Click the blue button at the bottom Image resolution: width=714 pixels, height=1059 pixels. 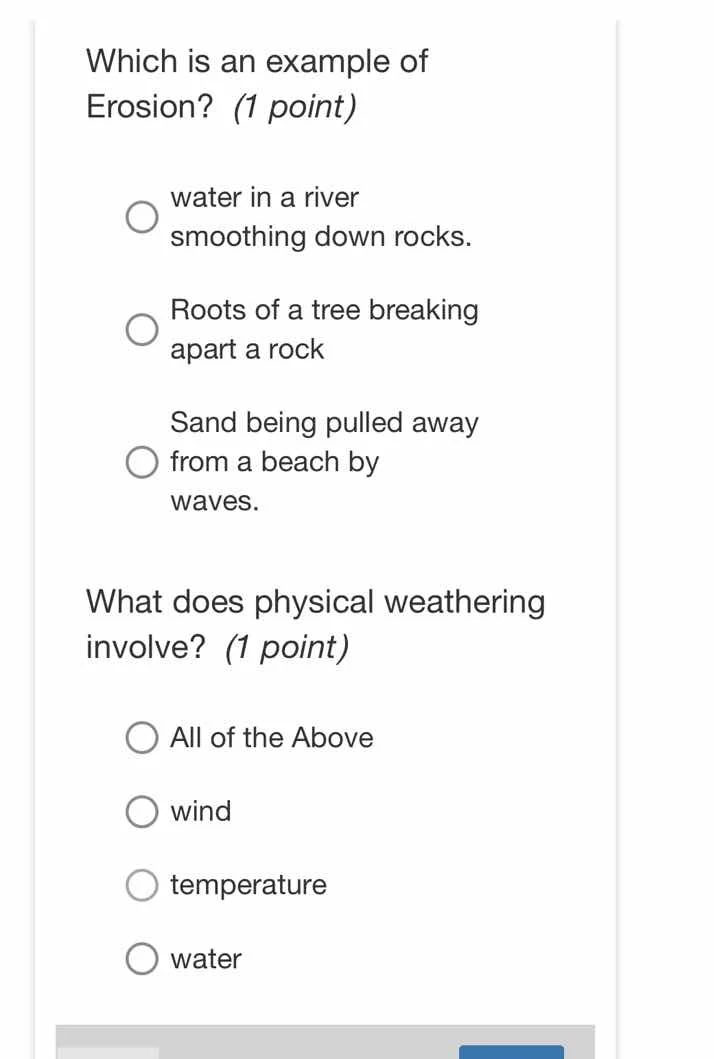click(512, 1052)
